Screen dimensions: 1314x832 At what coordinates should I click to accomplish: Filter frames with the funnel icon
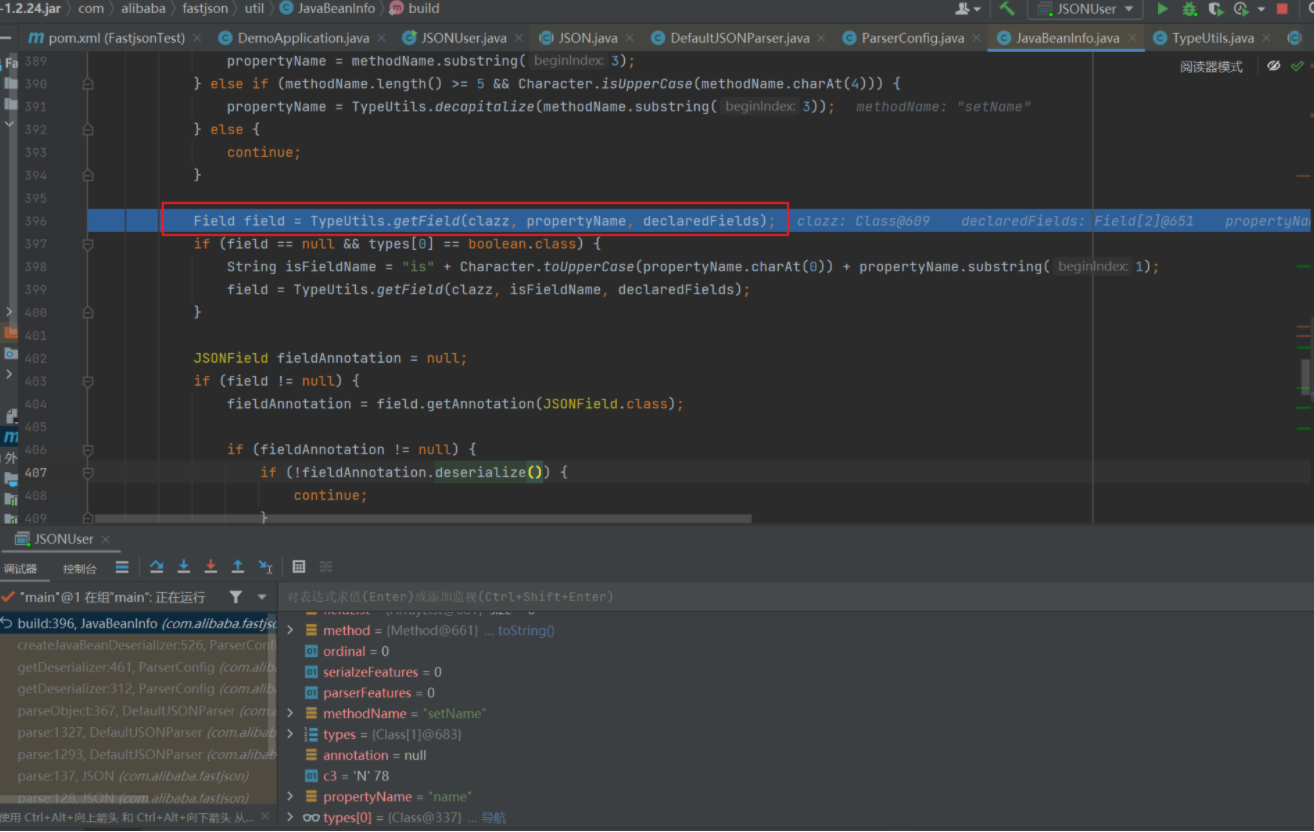pyautogui.click(x=236, y=597)
